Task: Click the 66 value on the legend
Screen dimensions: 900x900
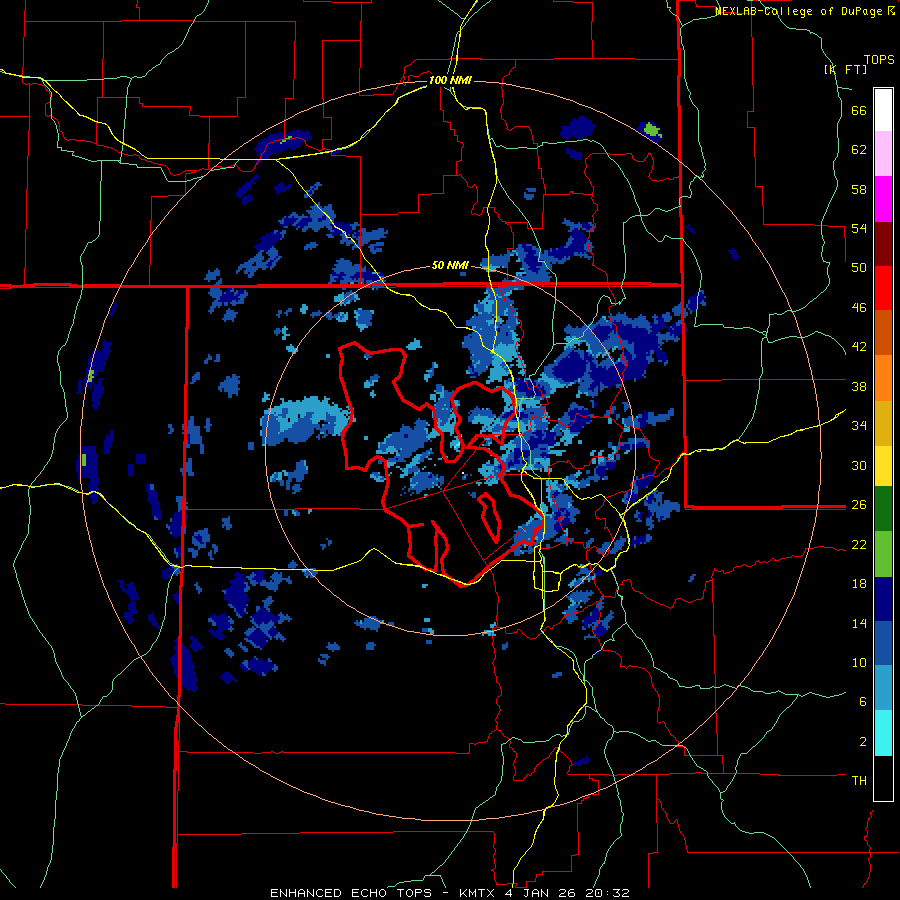Action: pos(859,110)
